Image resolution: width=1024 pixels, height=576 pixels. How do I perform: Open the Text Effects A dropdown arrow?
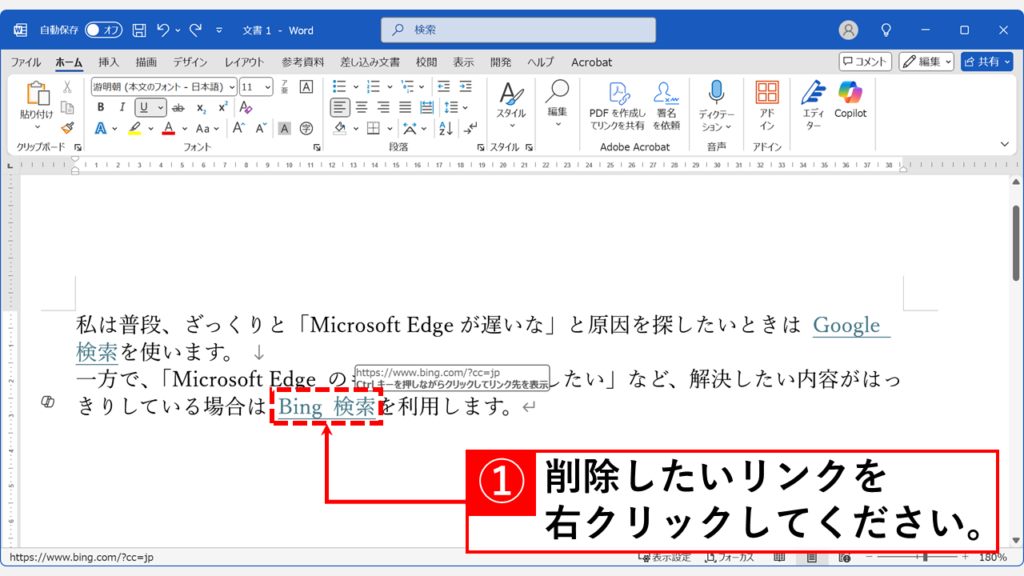pos(115,129)
